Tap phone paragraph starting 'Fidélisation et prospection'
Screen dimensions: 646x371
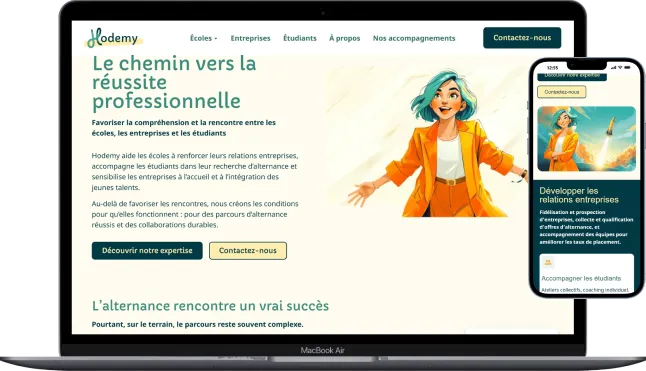586,227
